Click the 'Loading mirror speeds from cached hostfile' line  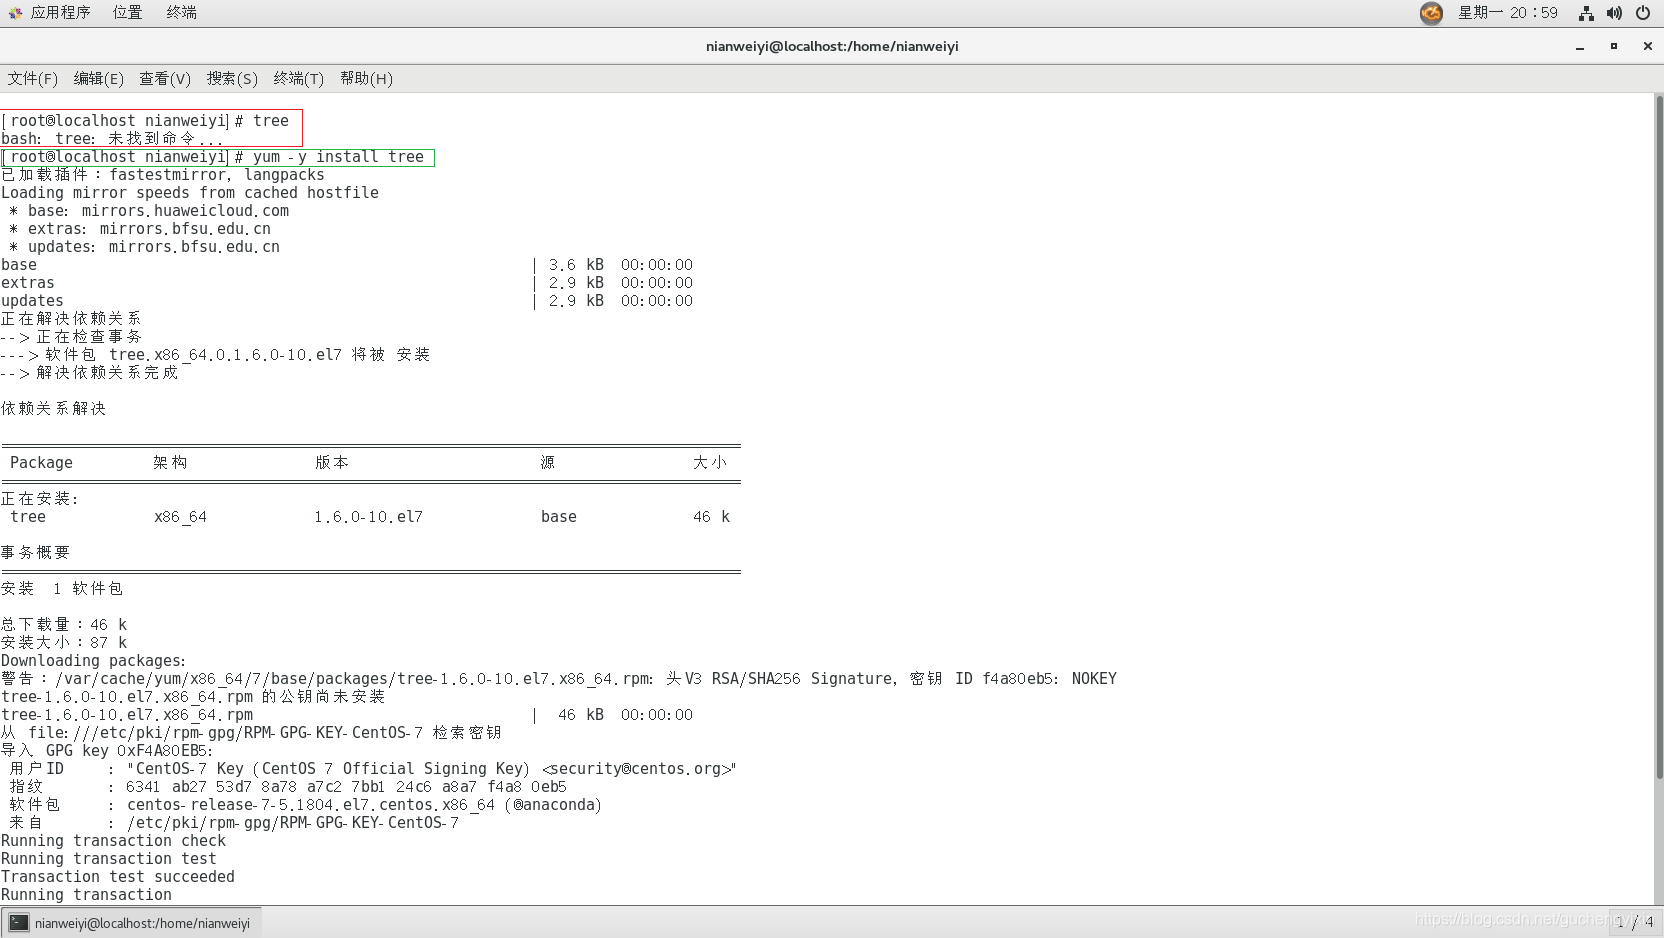coord(190,193)
